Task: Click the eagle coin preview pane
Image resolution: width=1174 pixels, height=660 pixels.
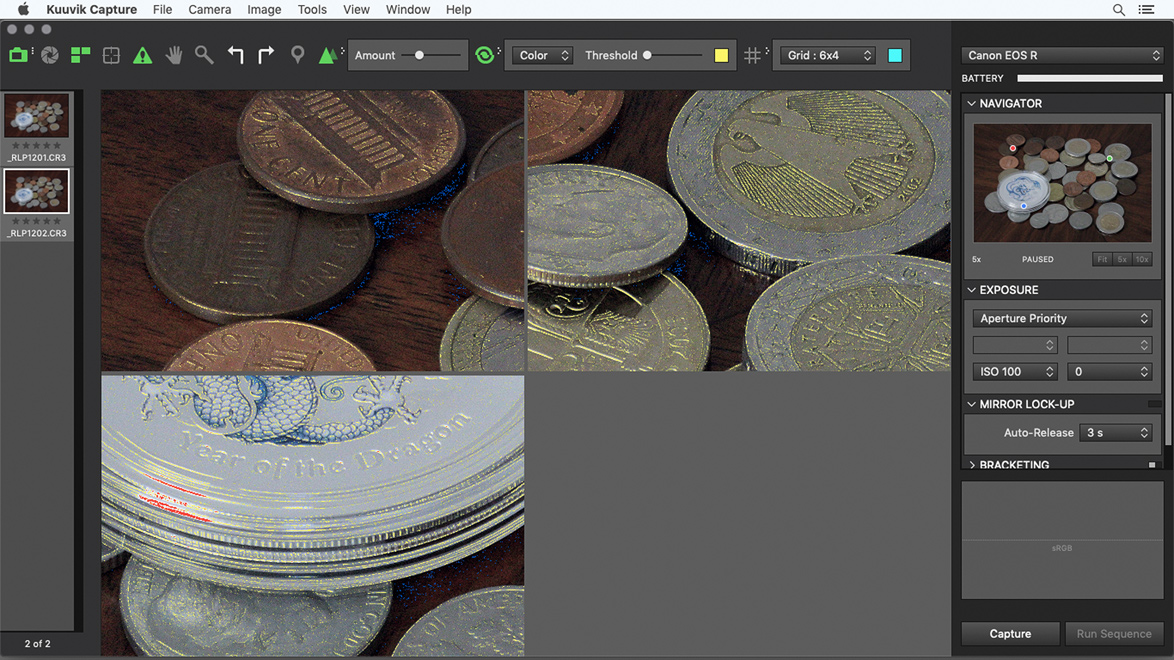Action: point(739,231)
